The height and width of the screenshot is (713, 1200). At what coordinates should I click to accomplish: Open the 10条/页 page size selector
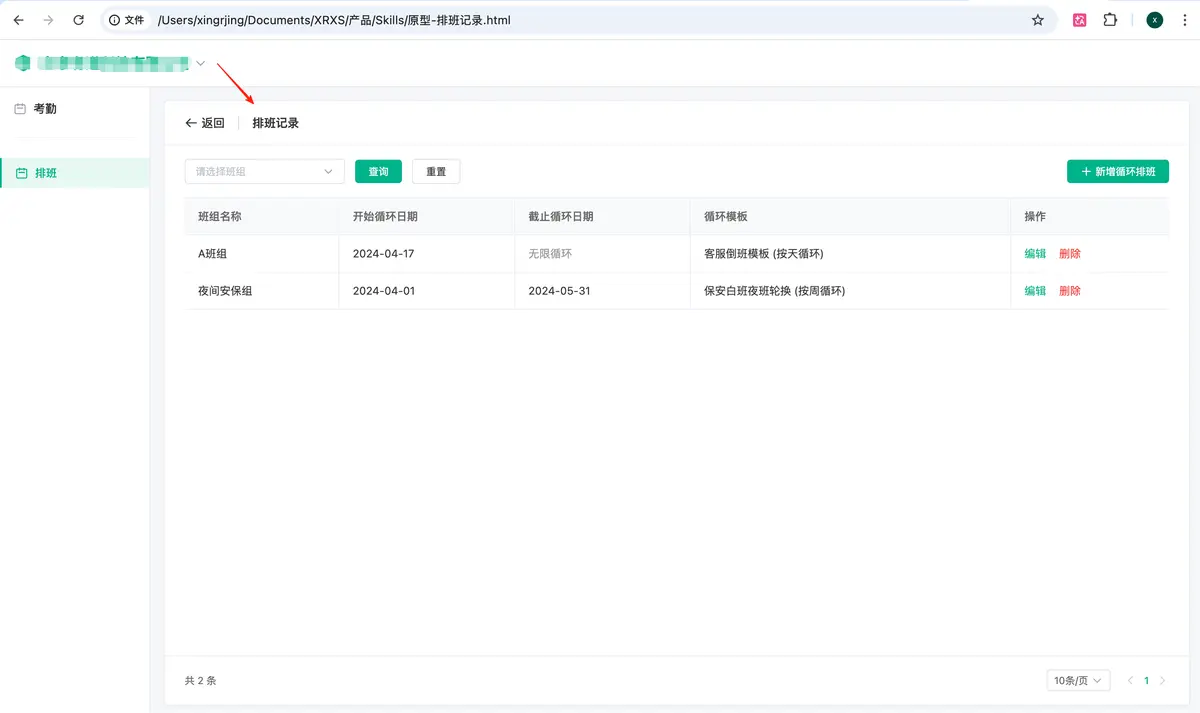[1079, 681]
